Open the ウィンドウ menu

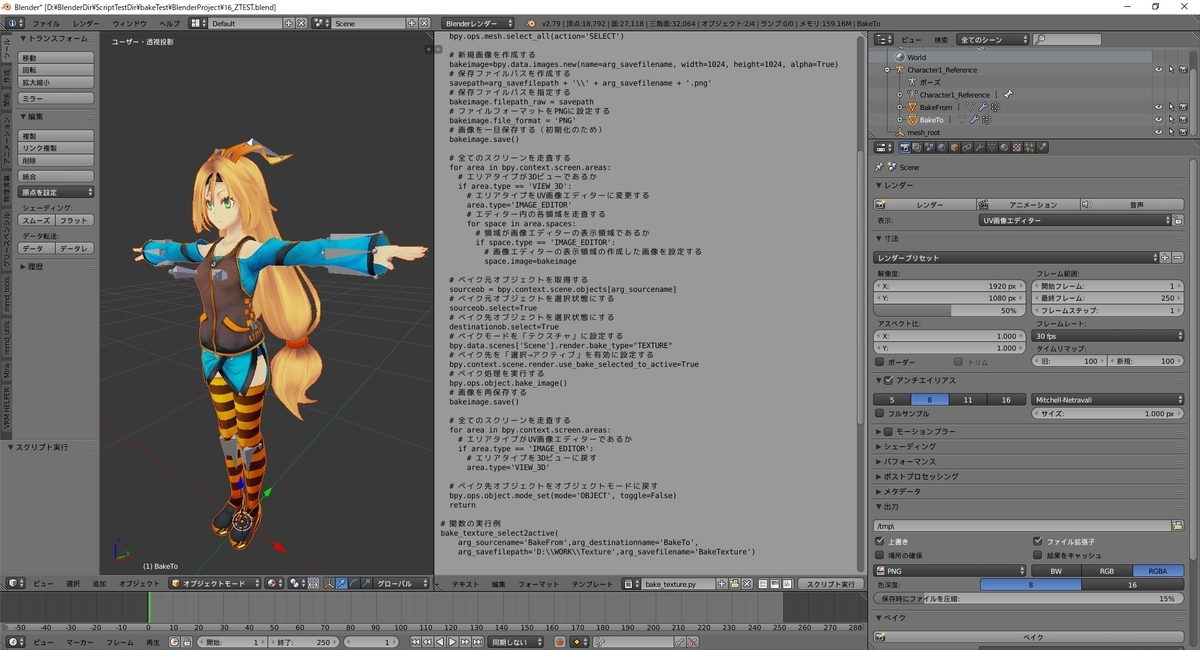point(129,23)
